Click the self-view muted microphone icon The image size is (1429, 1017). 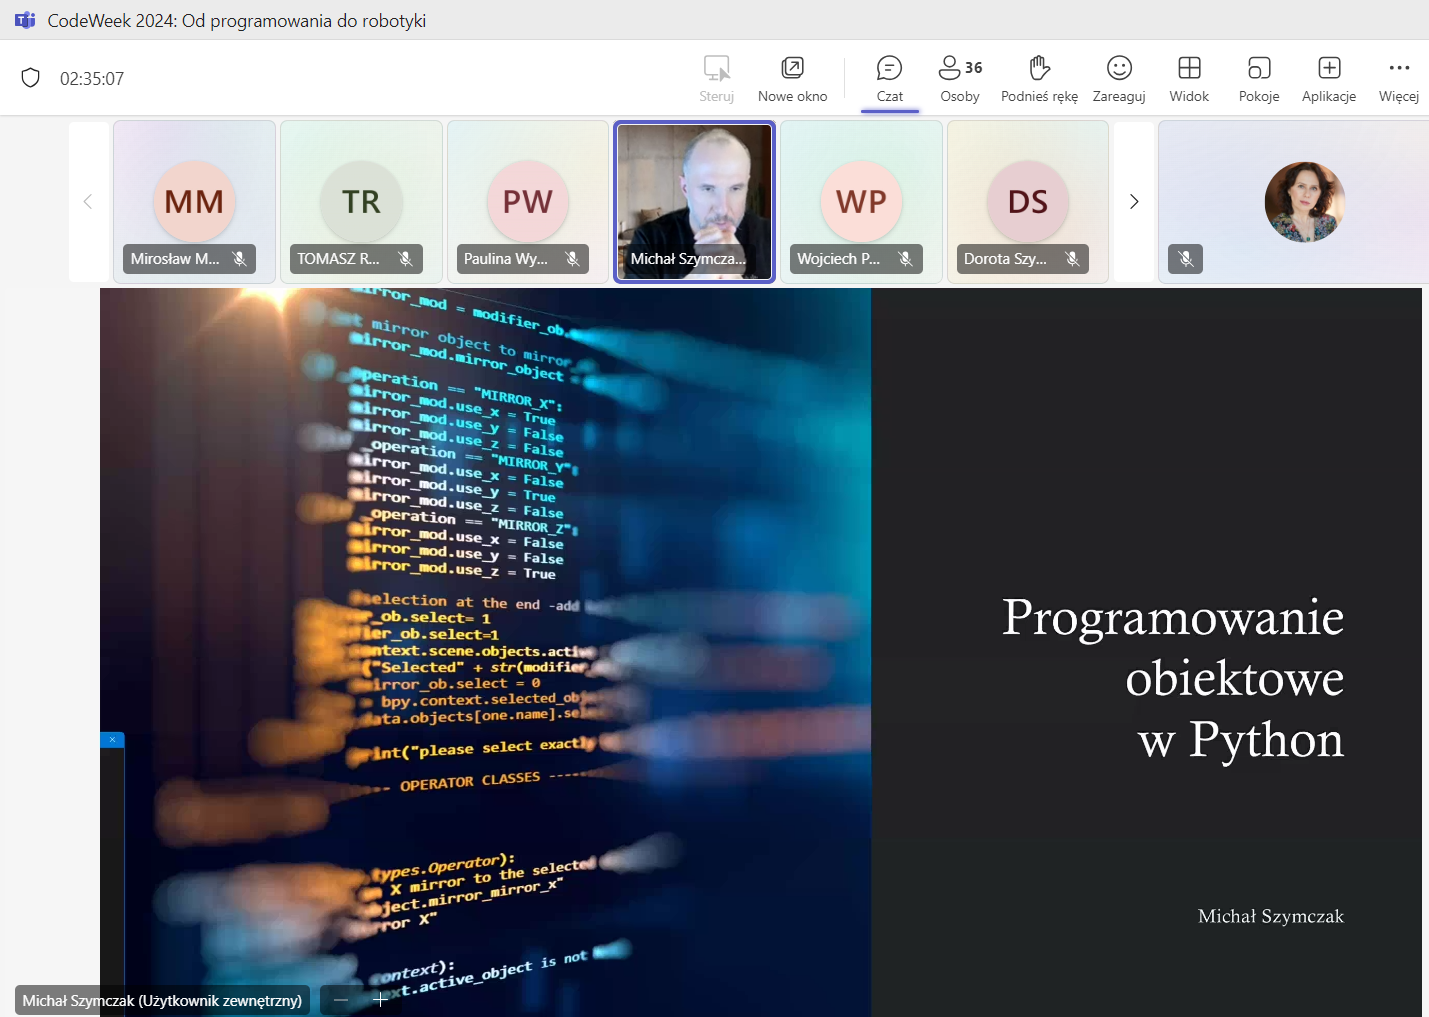click(1186, 259)
